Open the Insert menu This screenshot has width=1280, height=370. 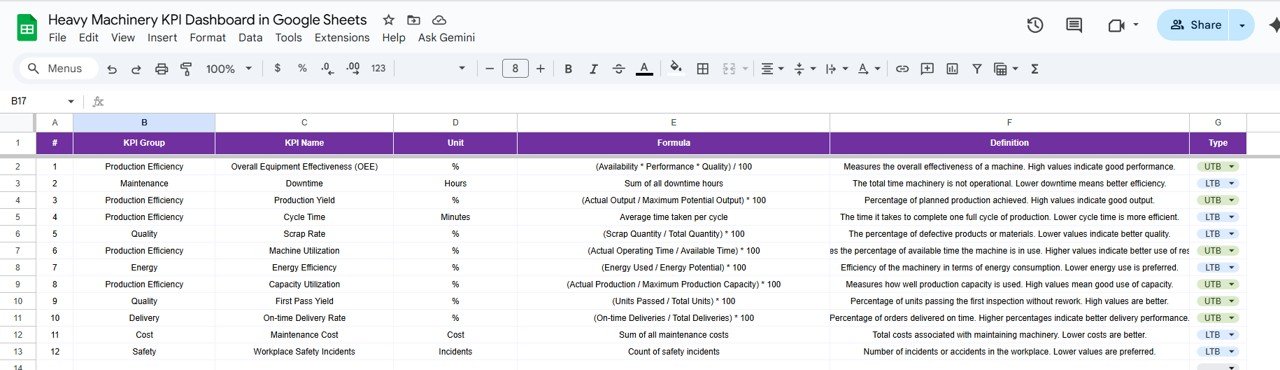pyautogui.click(x=162, y=38)
